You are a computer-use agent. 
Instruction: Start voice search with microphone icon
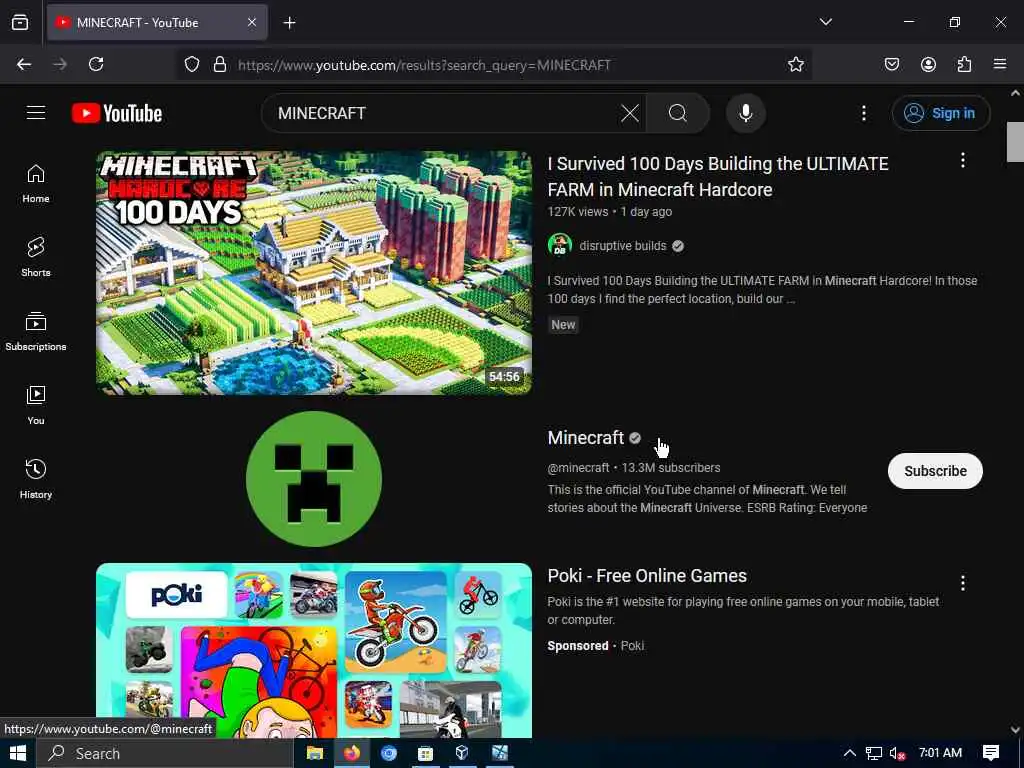746,113
